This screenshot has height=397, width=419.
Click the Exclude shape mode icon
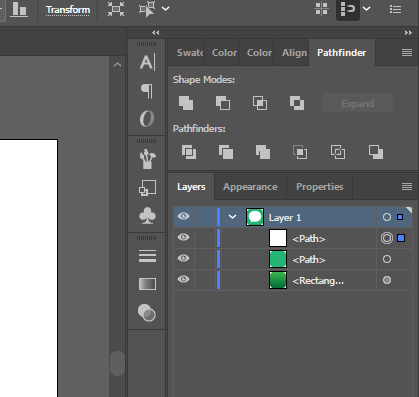tap(297, 103)
